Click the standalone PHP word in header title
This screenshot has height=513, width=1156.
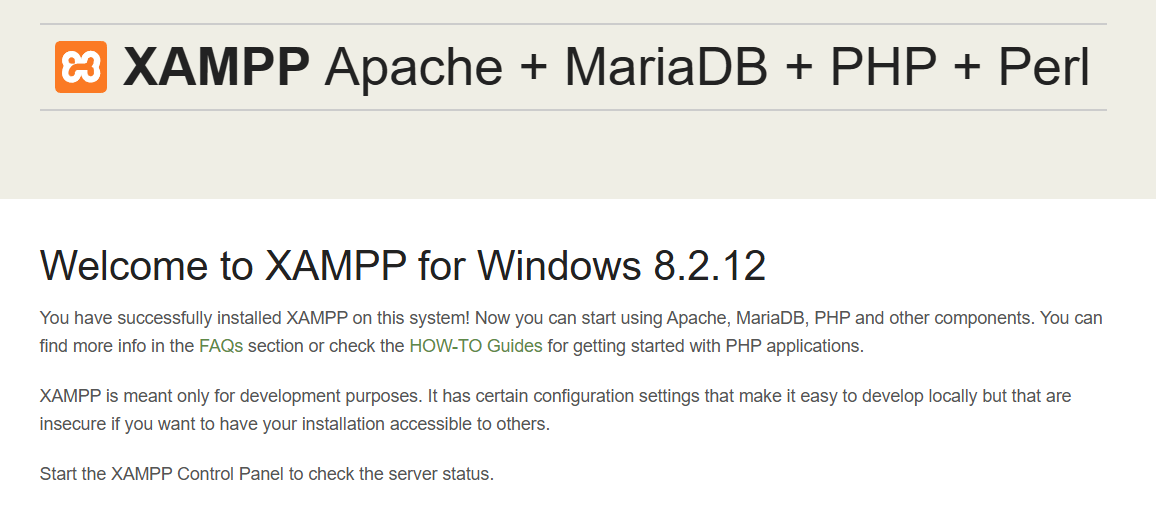(x=882, y=67)
